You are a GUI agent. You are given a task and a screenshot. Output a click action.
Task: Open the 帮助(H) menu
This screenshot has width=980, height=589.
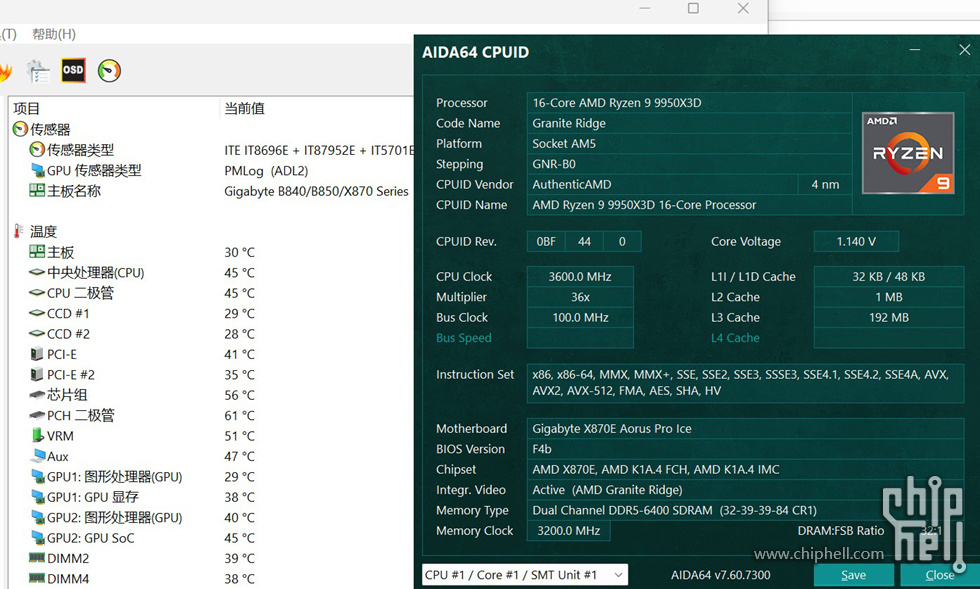[x=54, y=34]
